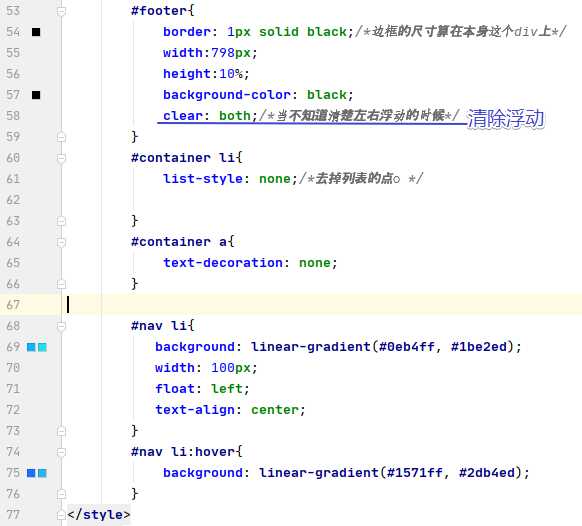Collapse the #nav li rule at line 68
582x526 pixels.
61,326
